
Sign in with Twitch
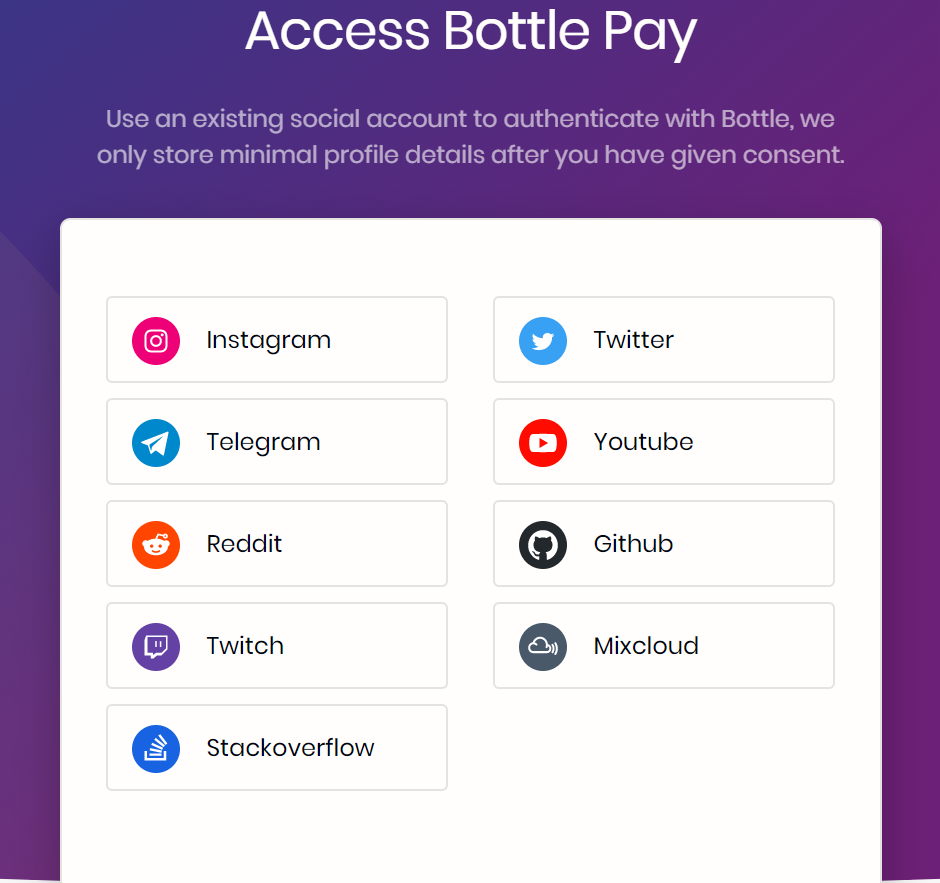tap(276, 646)
